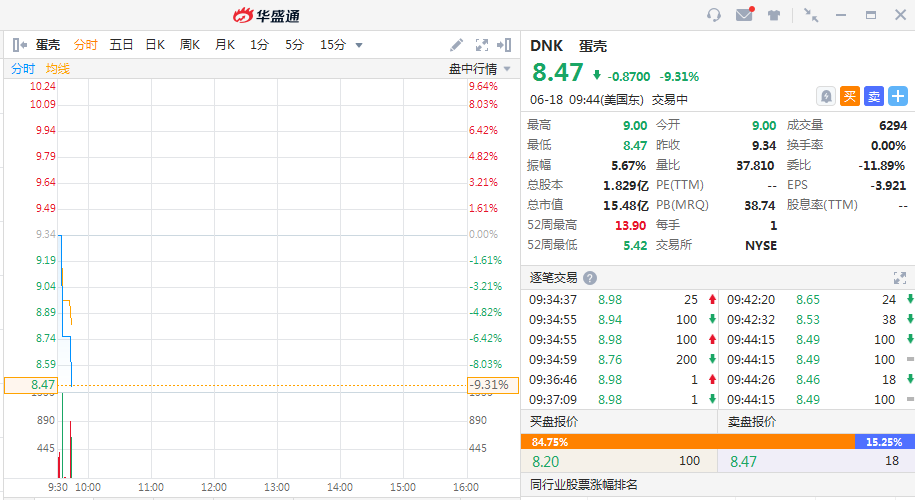Open the 盘中行情 session dropdown
The height and width of the screenshot is (500, 915).
click(480, 69)
